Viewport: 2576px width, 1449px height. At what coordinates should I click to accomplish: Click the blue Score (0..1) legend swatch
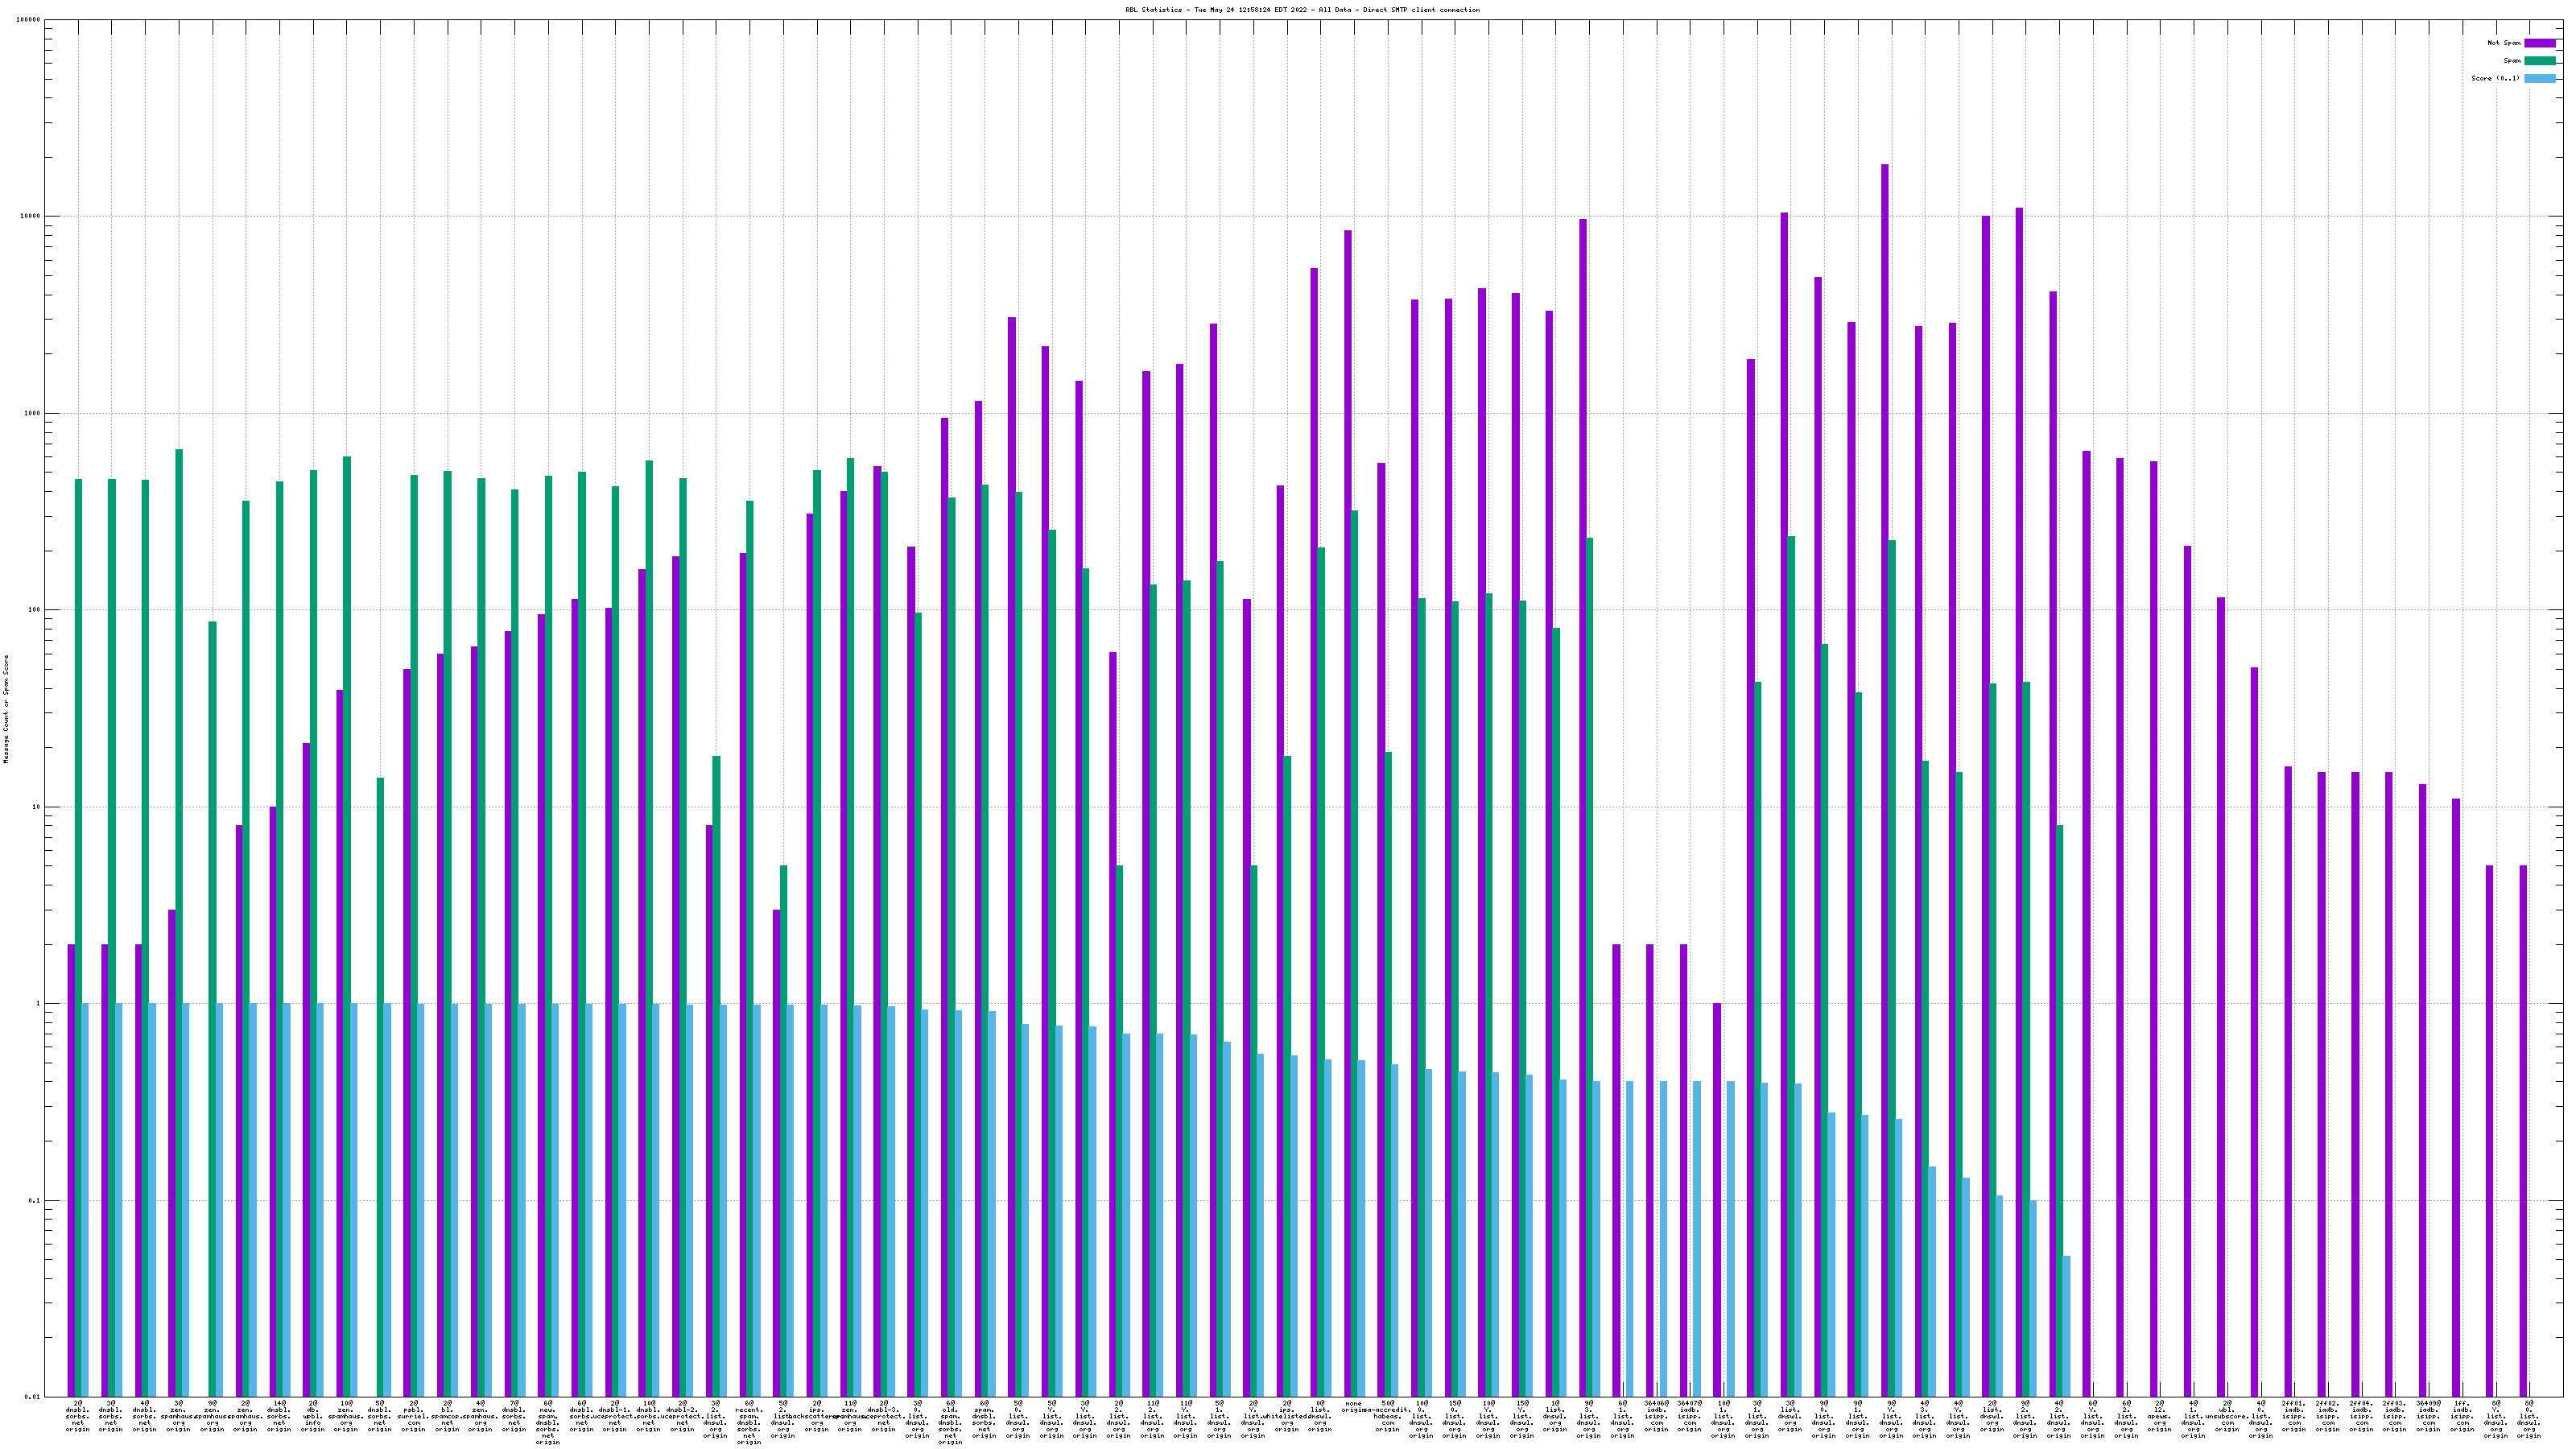click(x=2539, y=78)
